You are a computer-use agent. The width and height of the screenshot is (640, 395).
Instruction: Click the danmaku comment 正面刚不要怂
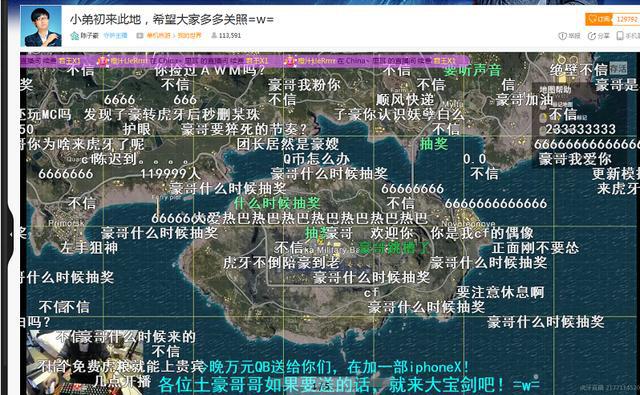[x=535, y=248]
